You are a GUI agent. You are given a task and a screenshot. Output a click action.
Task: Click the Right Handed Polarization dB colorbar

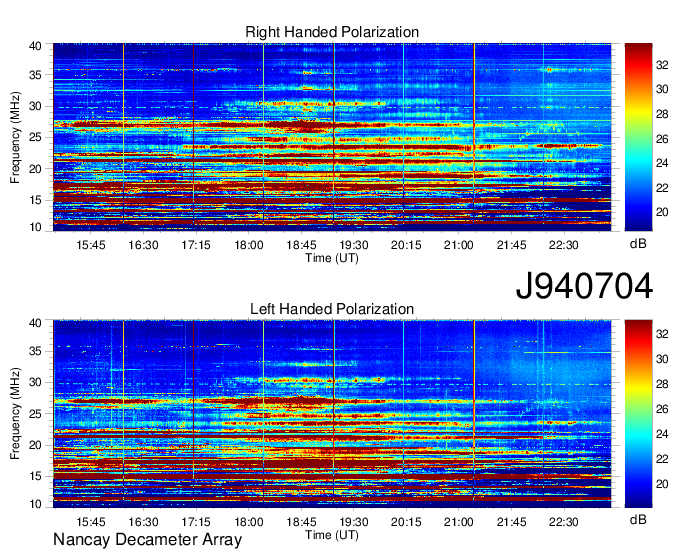pyautogui.click(x=638, y=137)
